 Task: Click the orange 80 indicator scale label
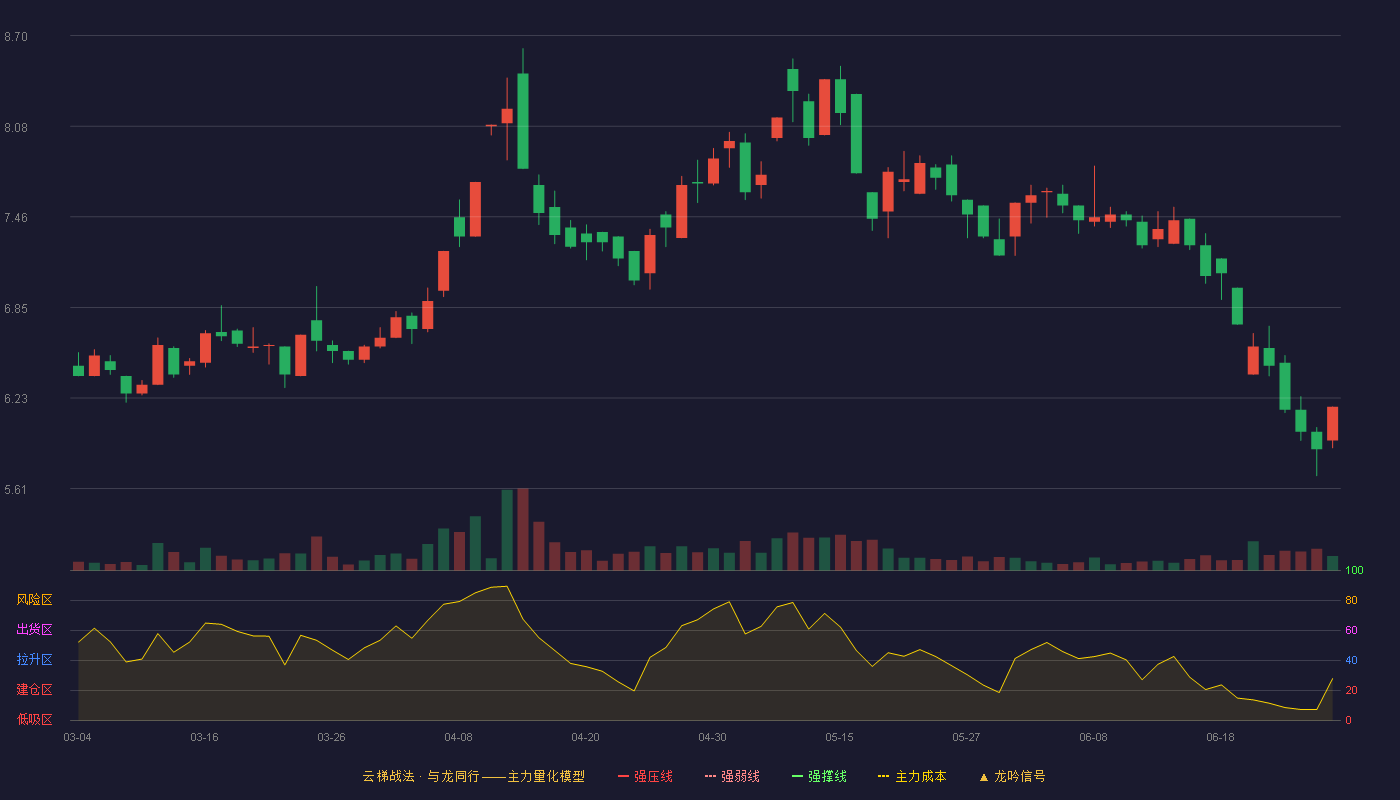point(1351,601)
